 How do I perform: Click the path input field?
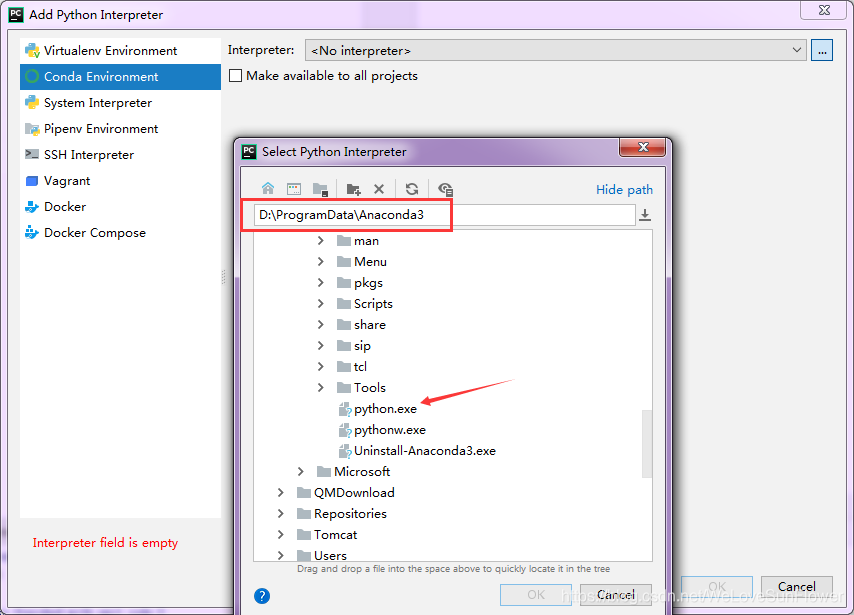pyautogui.click(x=444, y=215)
